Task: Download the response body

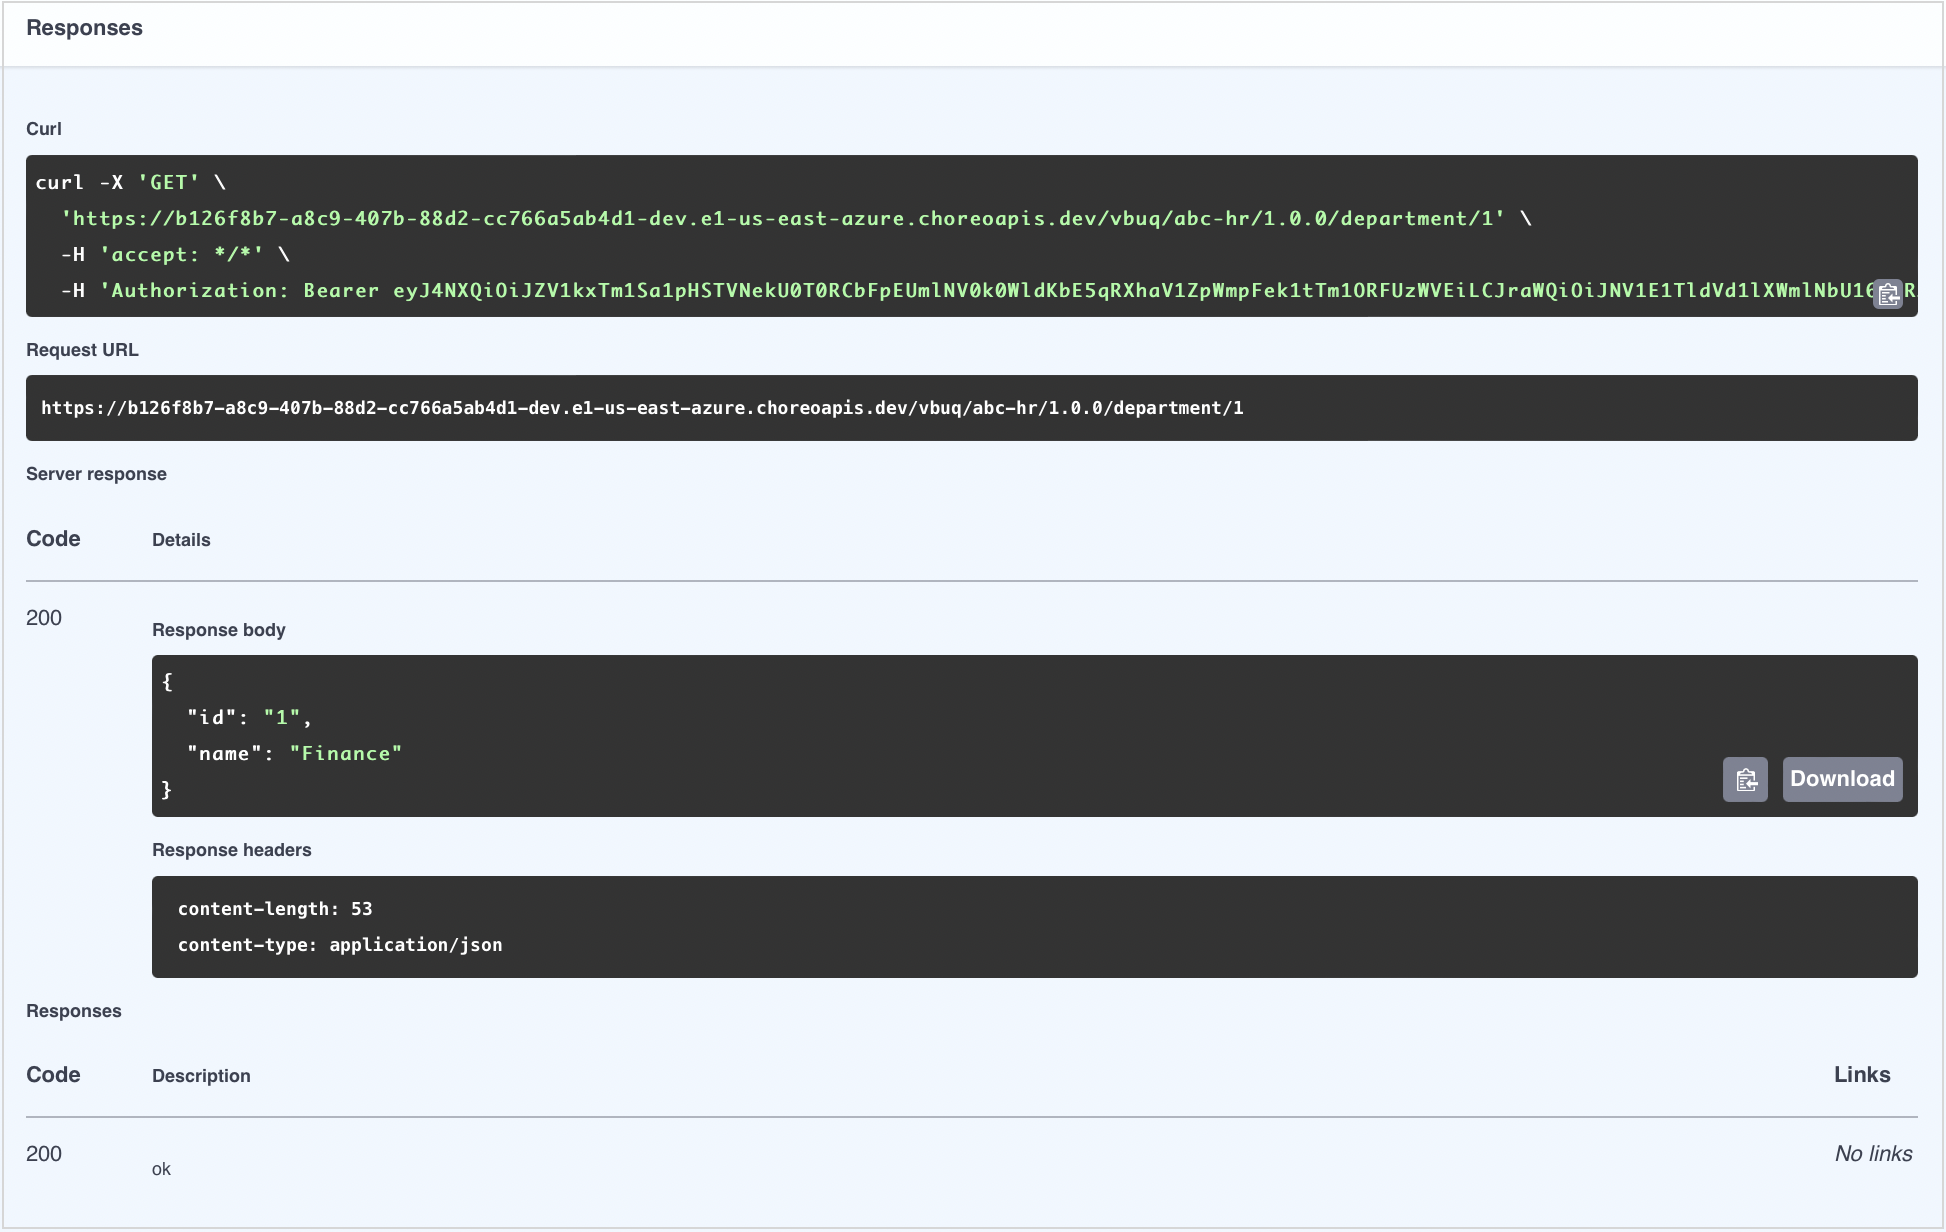Action: (x=1842, y=779)
